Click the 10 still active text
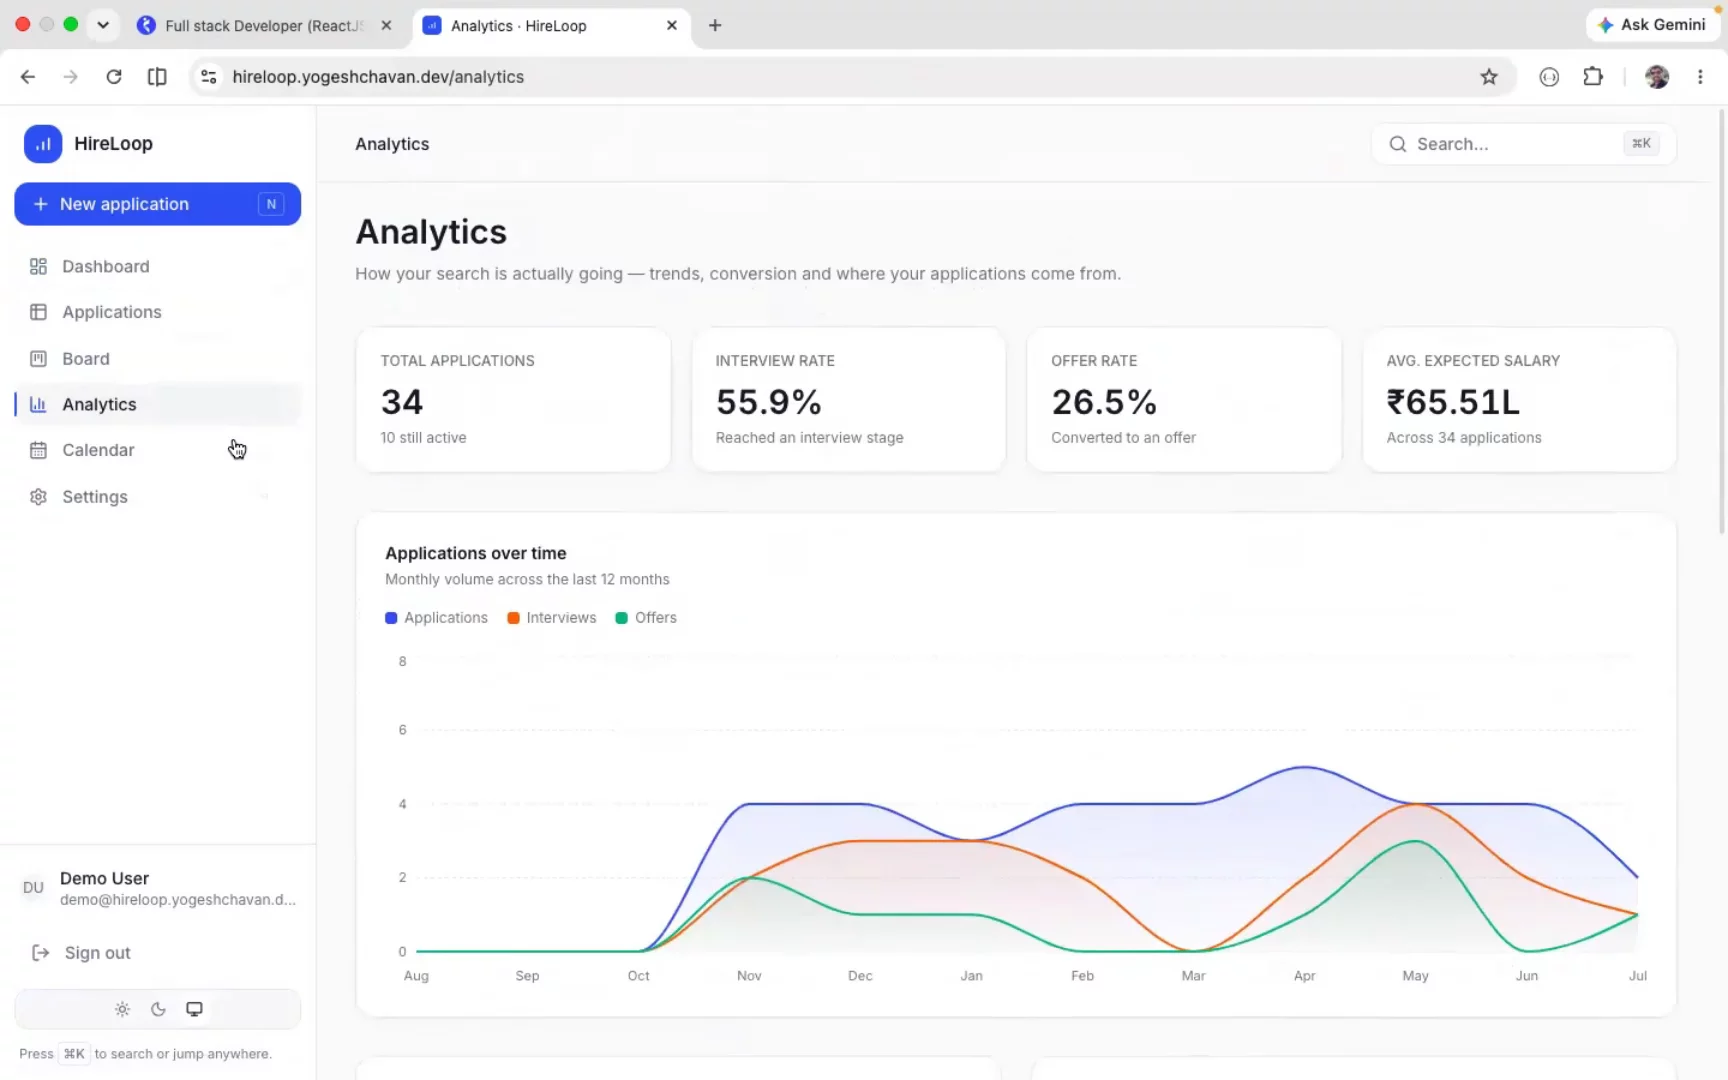The width and height of the screenshot is (1728, 1080). [x=423, y=438]
